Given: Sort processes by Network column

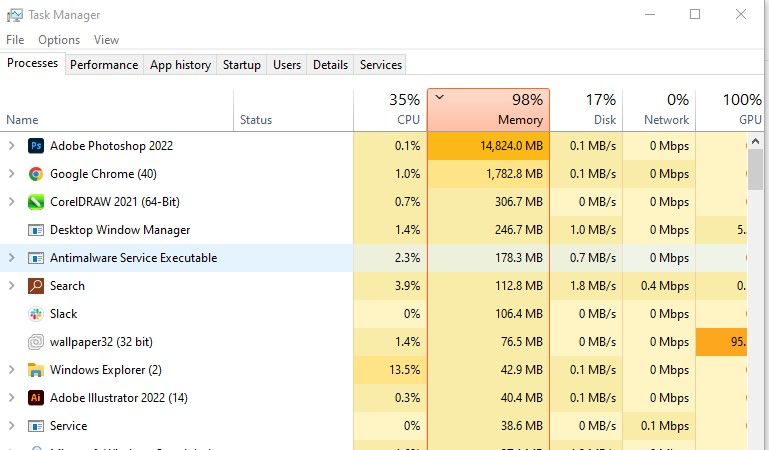Looking at the screenshot, I should [x=659, y=110].
